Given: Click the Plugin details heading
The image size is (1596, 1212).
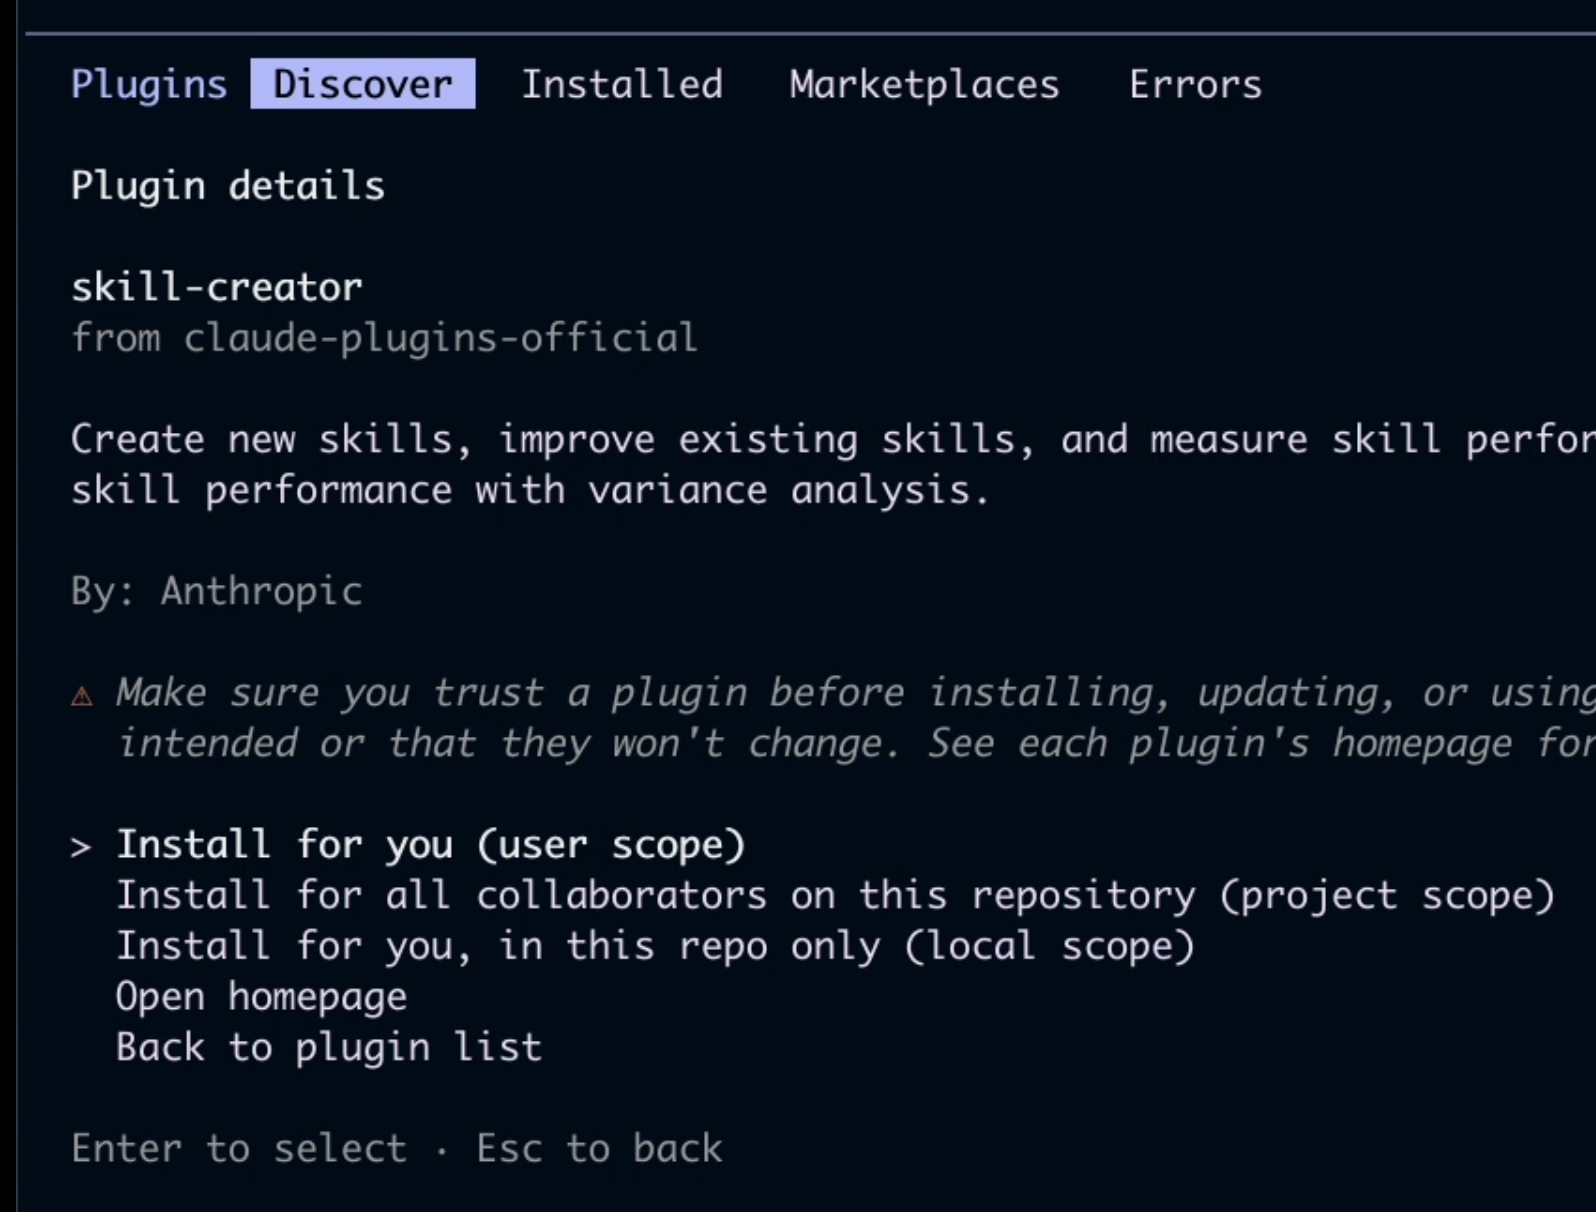Looking at the screenshot, I should (228, 187).
